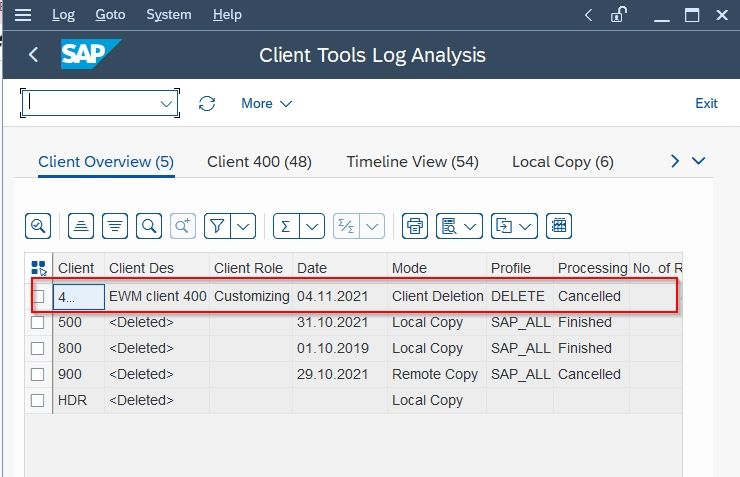Click the Client Role column header
Screen dimensions: 740x477
coord(251,268)
